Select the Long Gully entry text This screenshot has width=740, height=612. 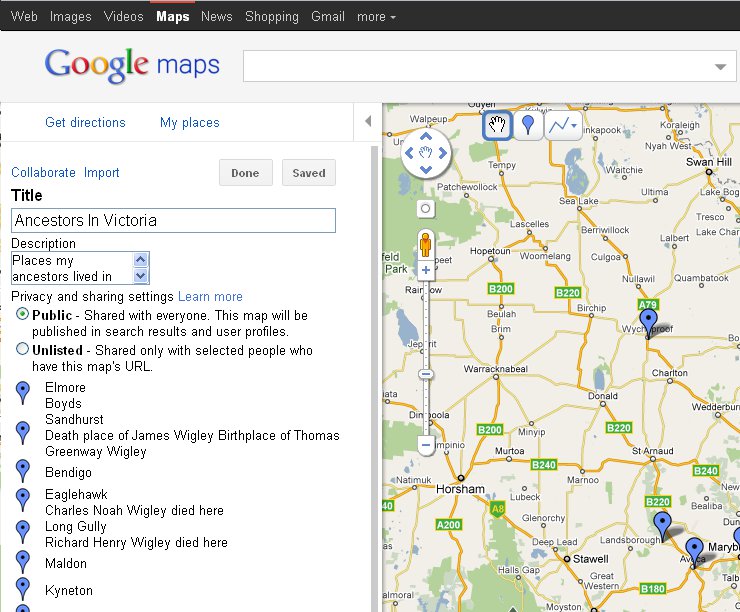point(76,527)
